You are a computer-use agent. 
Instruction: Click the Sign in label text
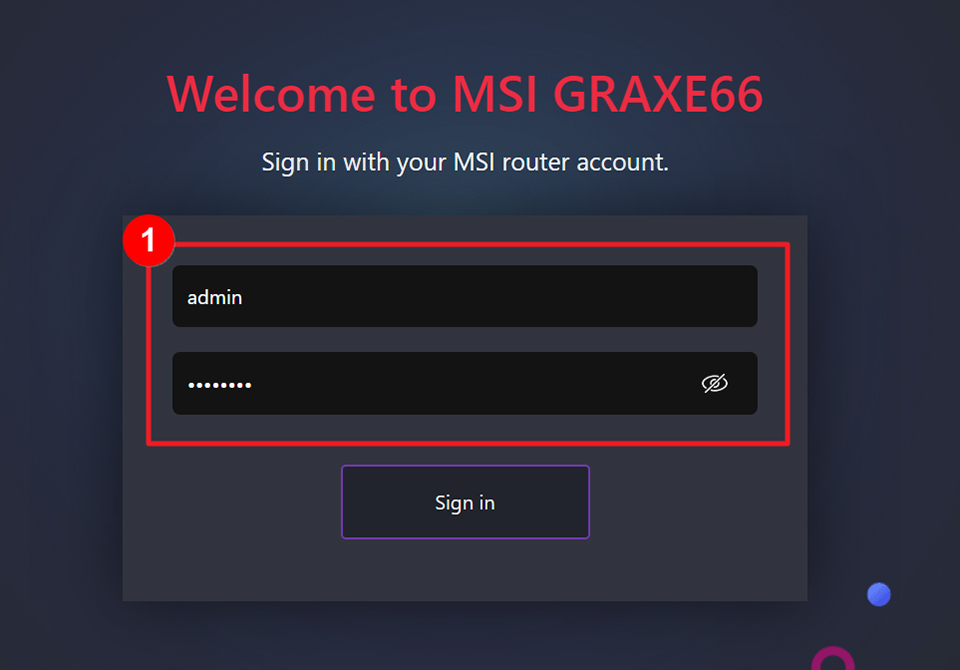(x=465, y=503)
